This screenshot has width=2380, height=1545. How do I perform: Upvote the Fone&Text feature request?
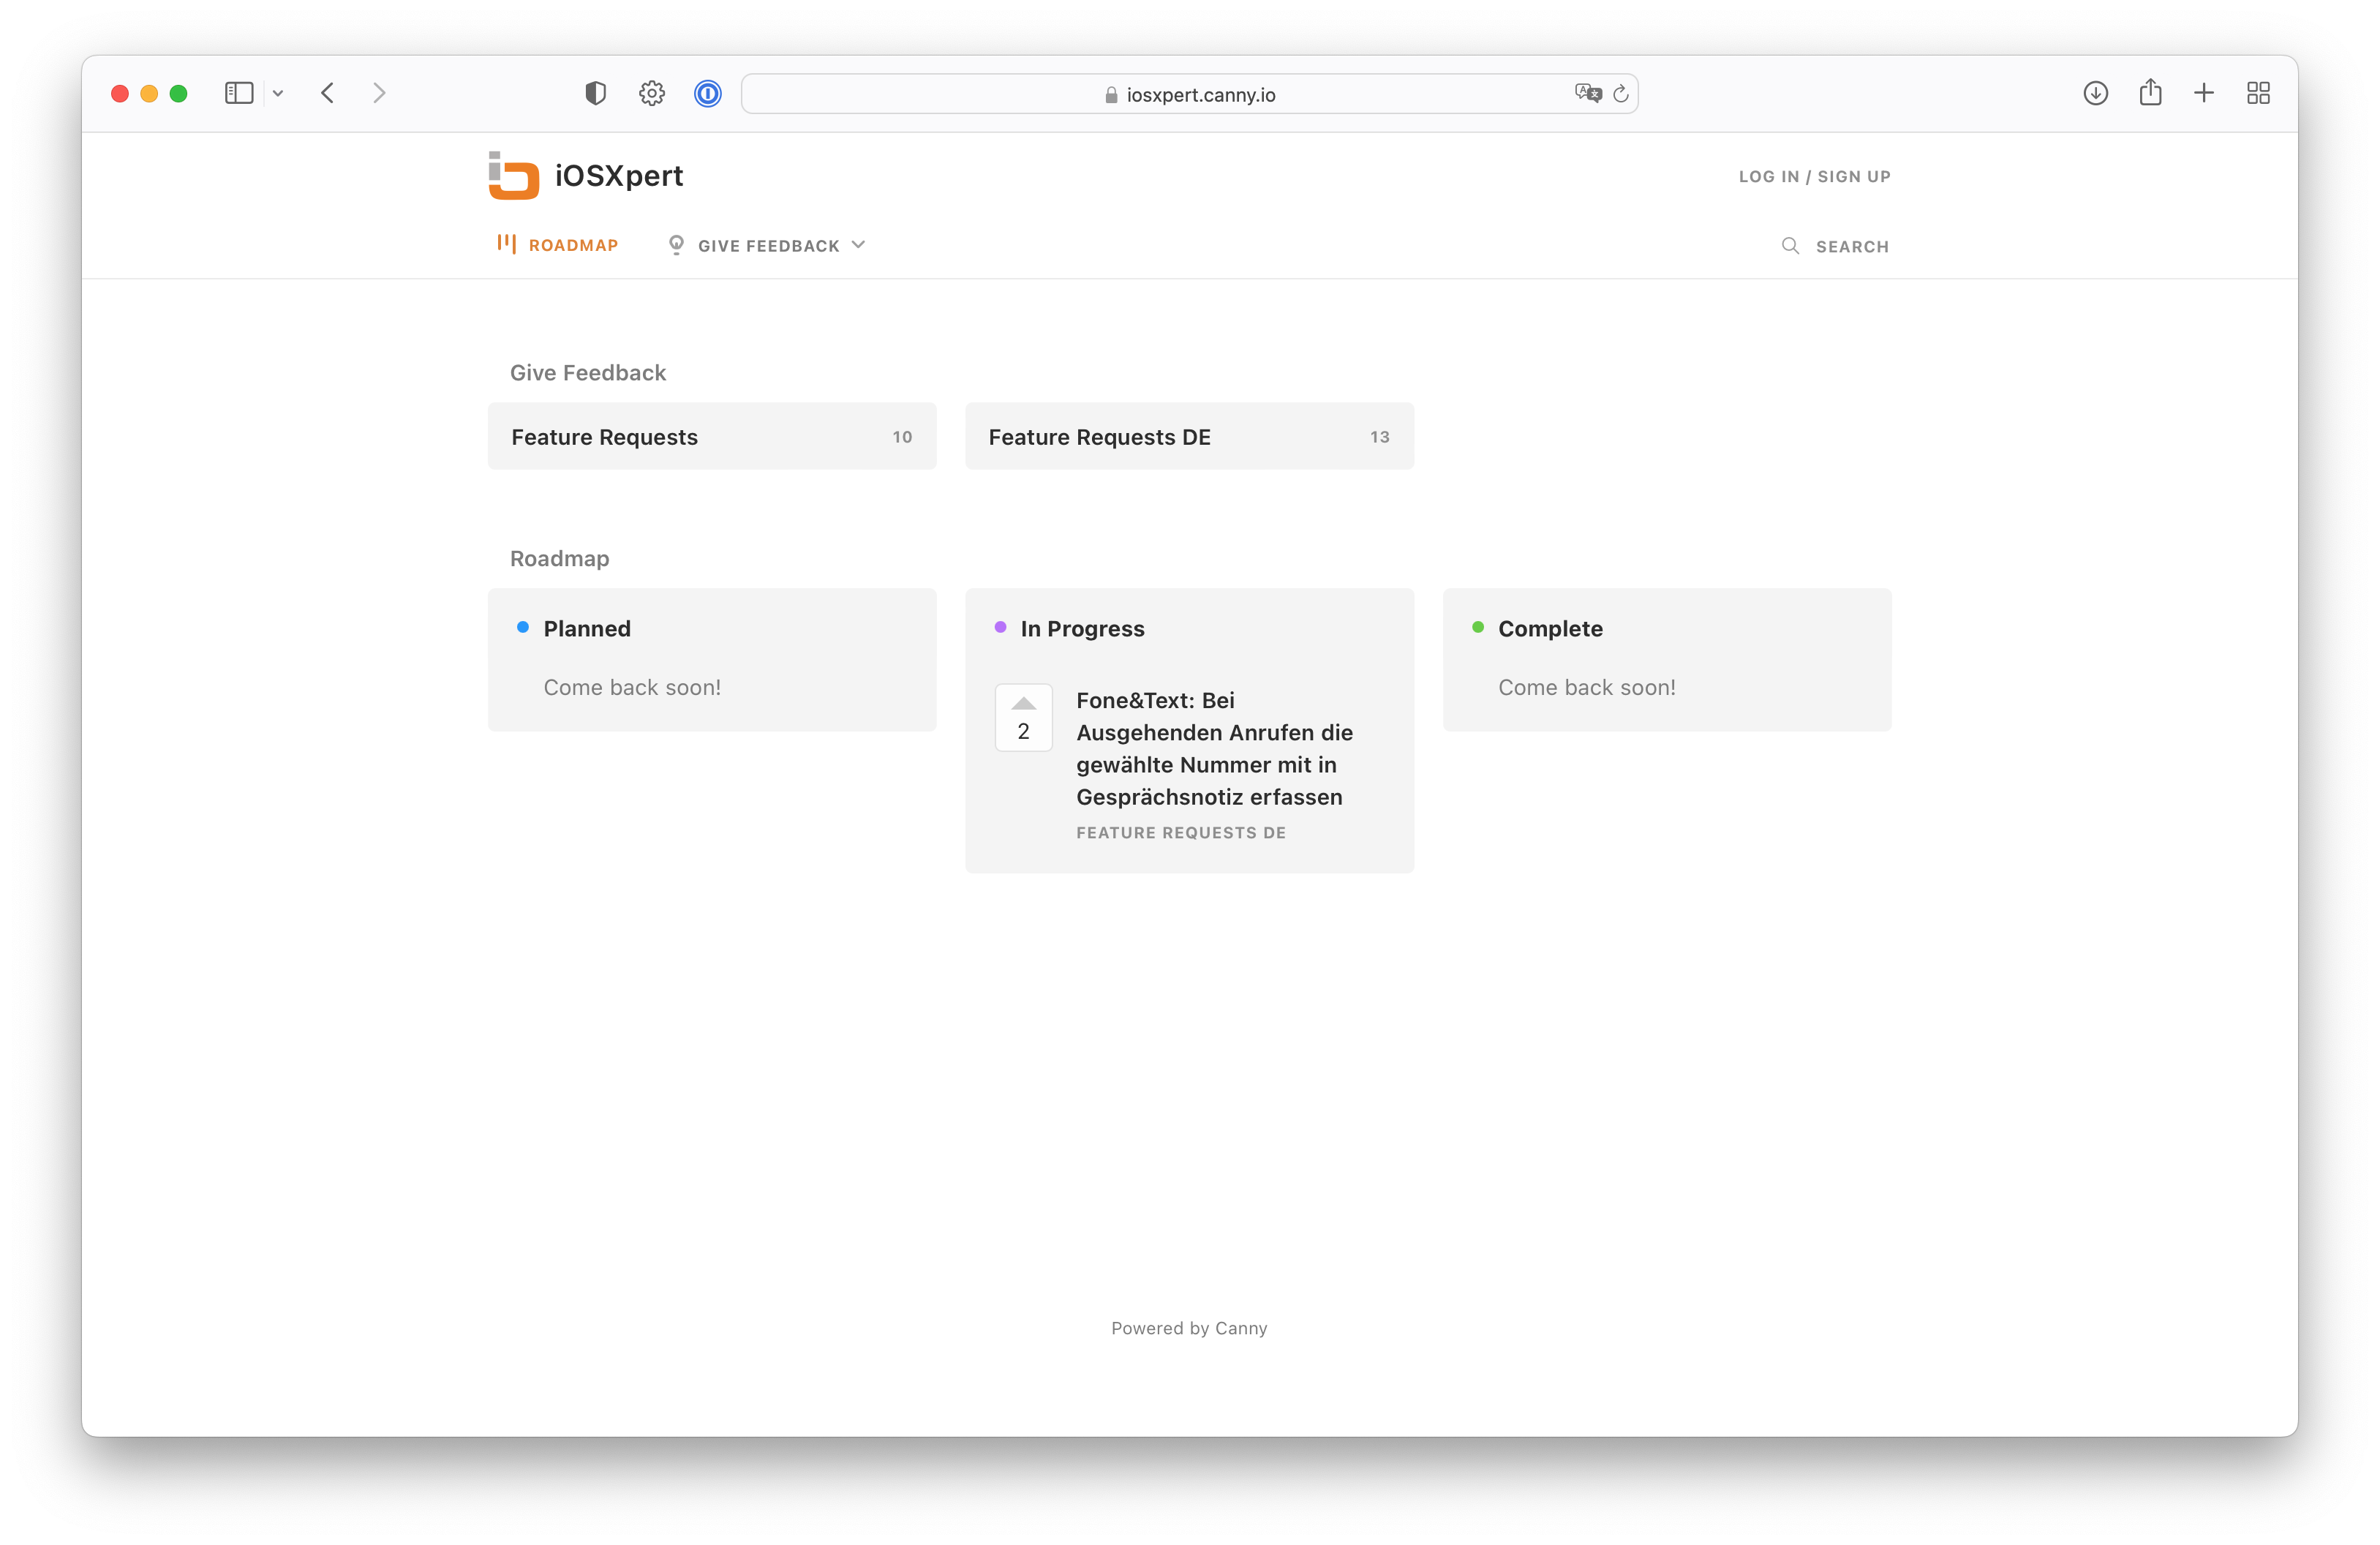[1023, 717]
